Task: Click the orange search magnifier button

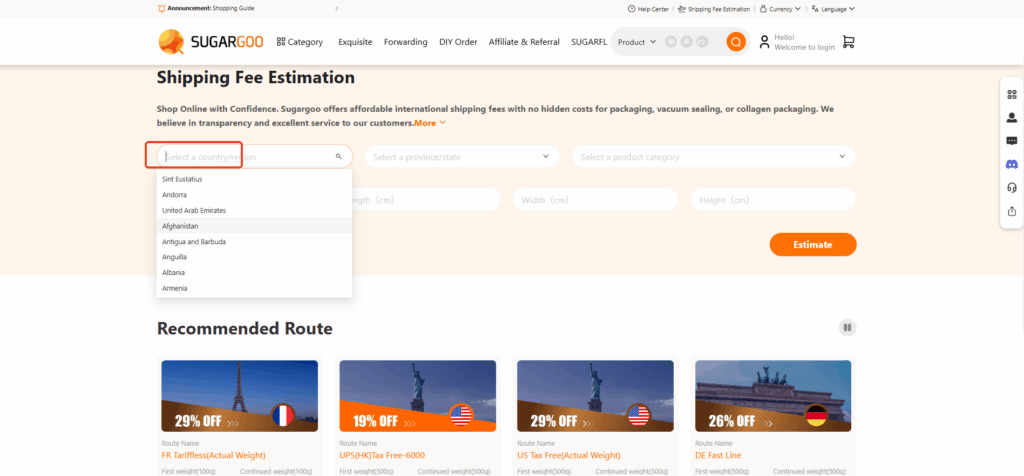Action: tap(736, 42)
